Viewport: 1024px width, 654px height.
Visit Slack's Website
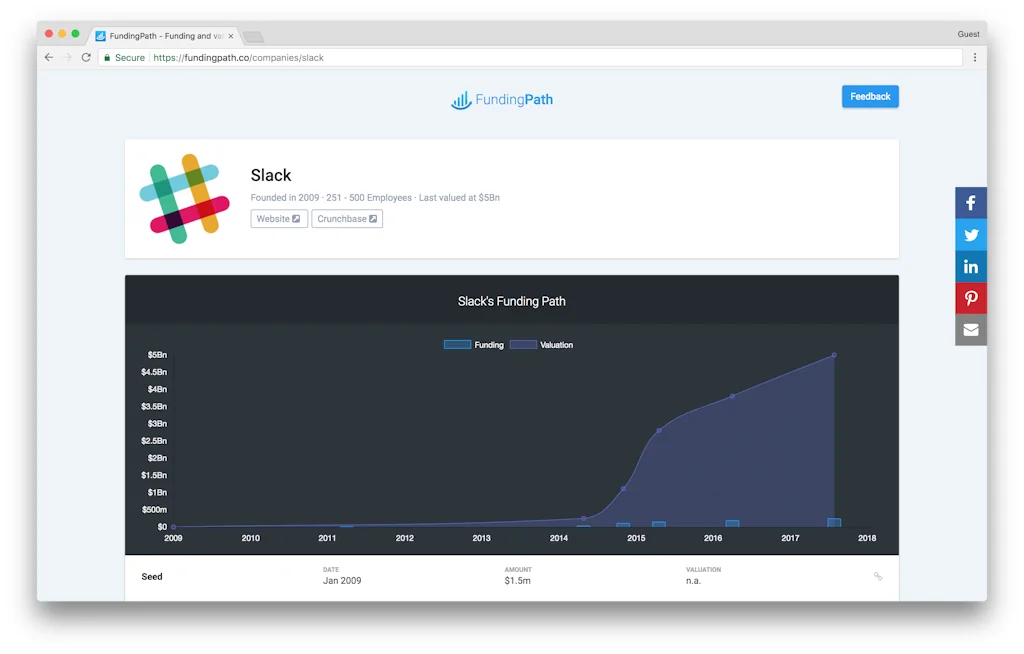click(278, 218)
